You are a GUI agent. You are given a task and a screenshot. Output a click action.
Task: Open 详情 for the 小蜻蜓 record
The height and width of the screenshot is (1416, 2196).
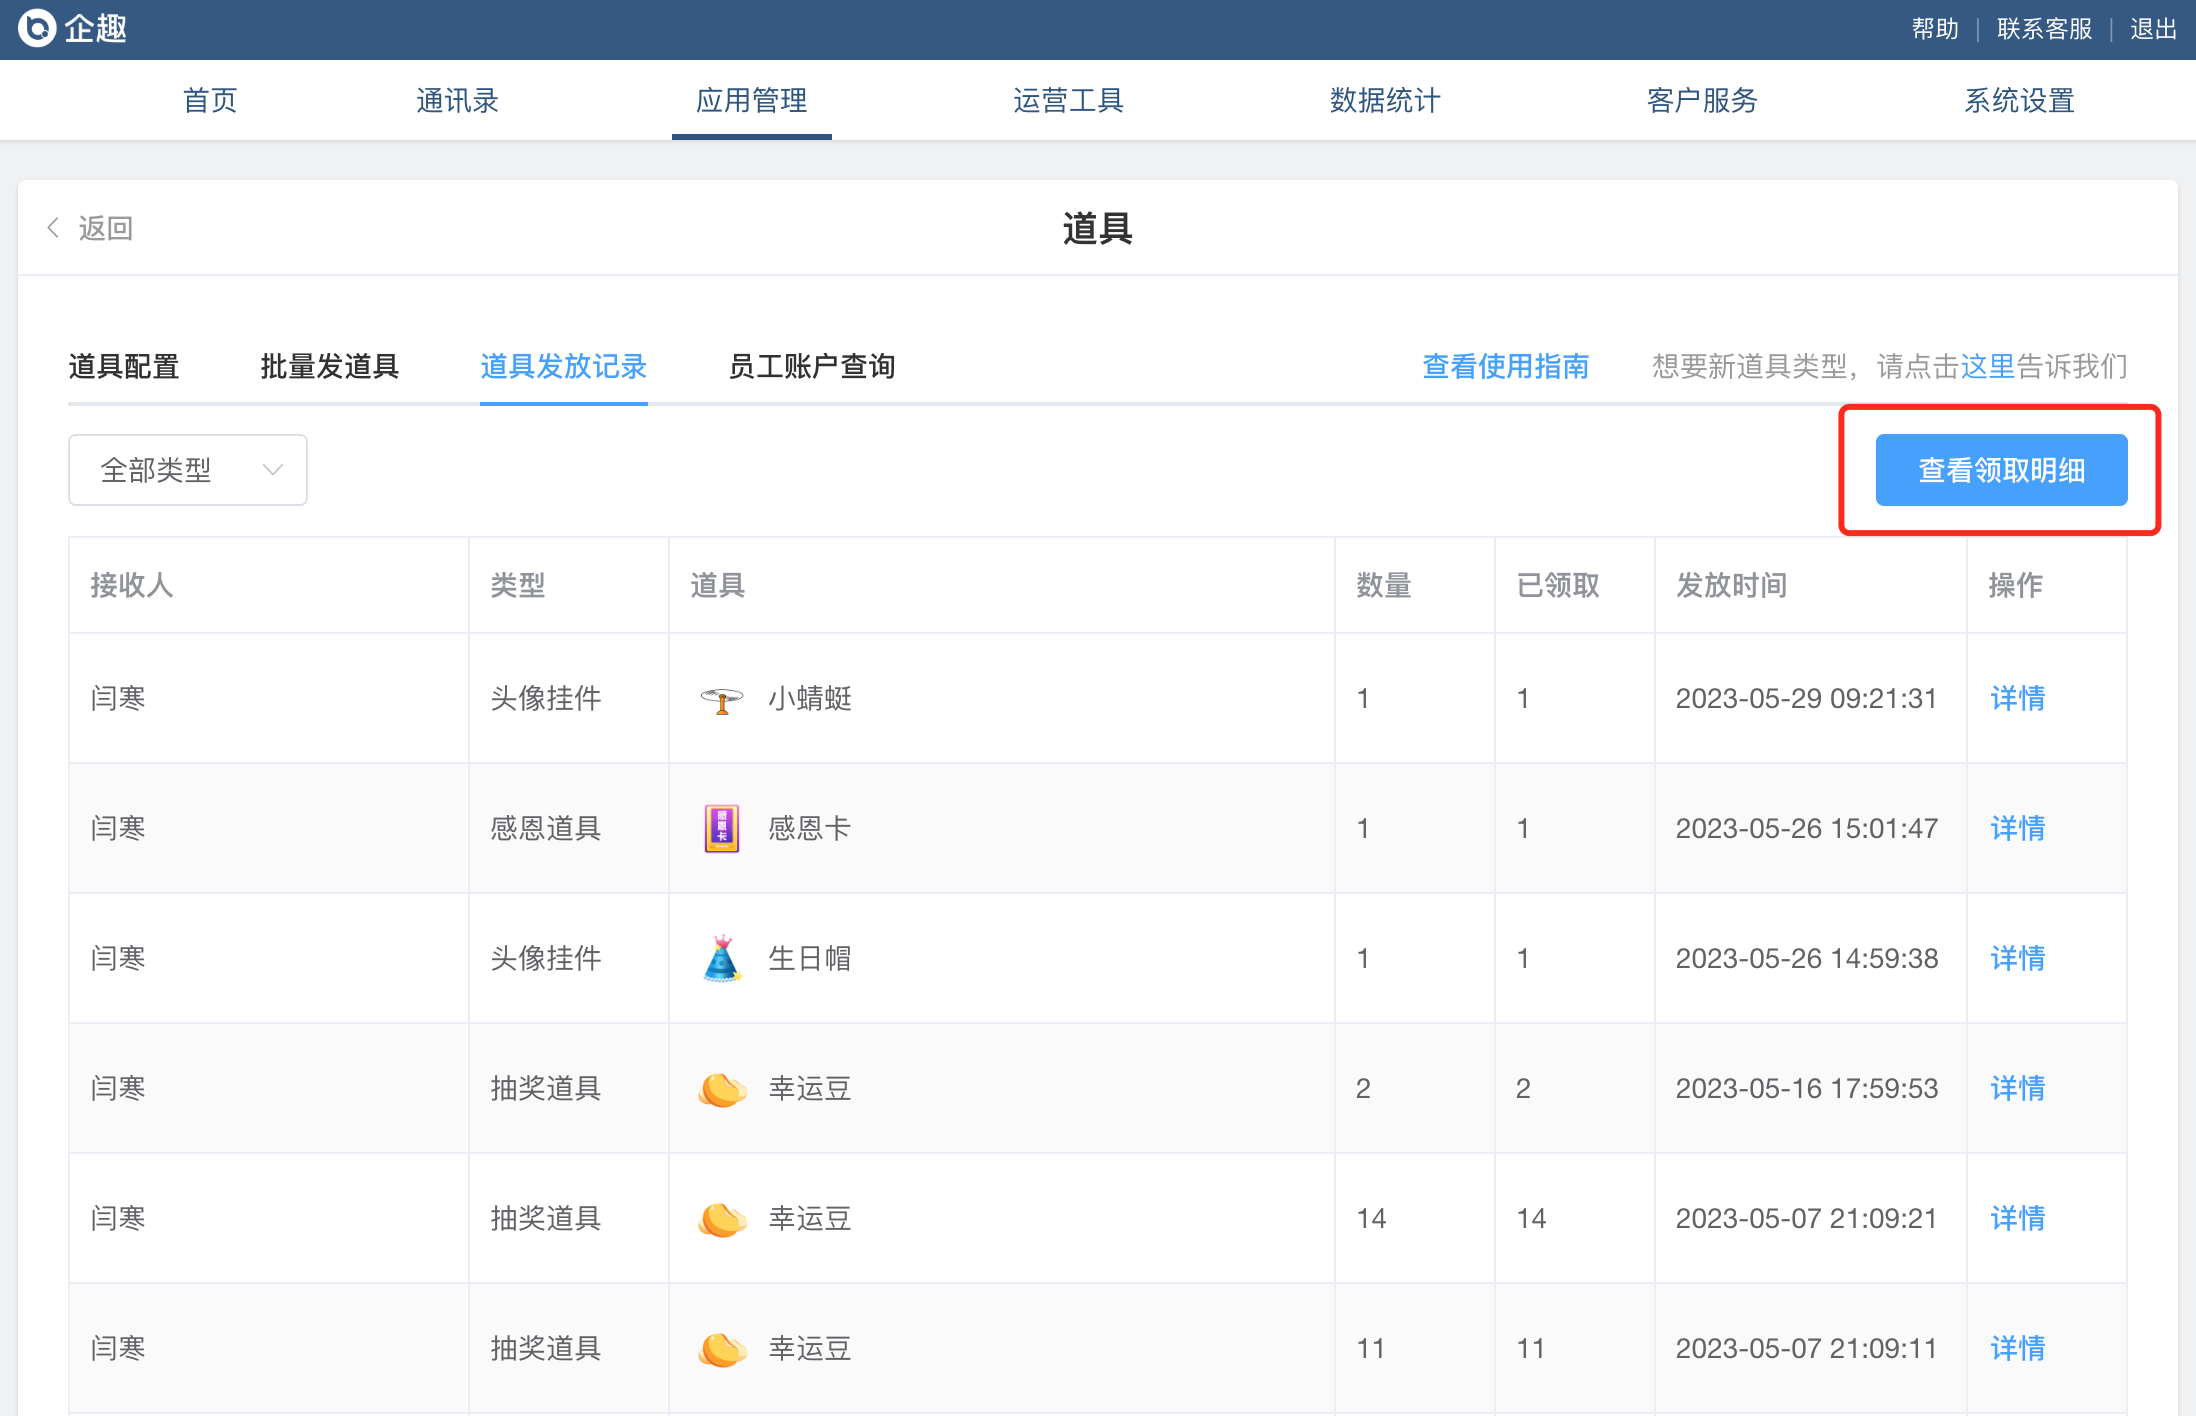(x=2017, y=698)
